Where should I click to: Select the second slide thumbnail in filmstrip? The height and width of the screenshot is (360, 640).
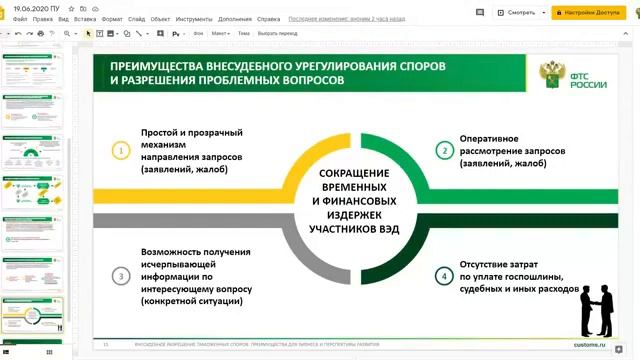click(33, 111)
